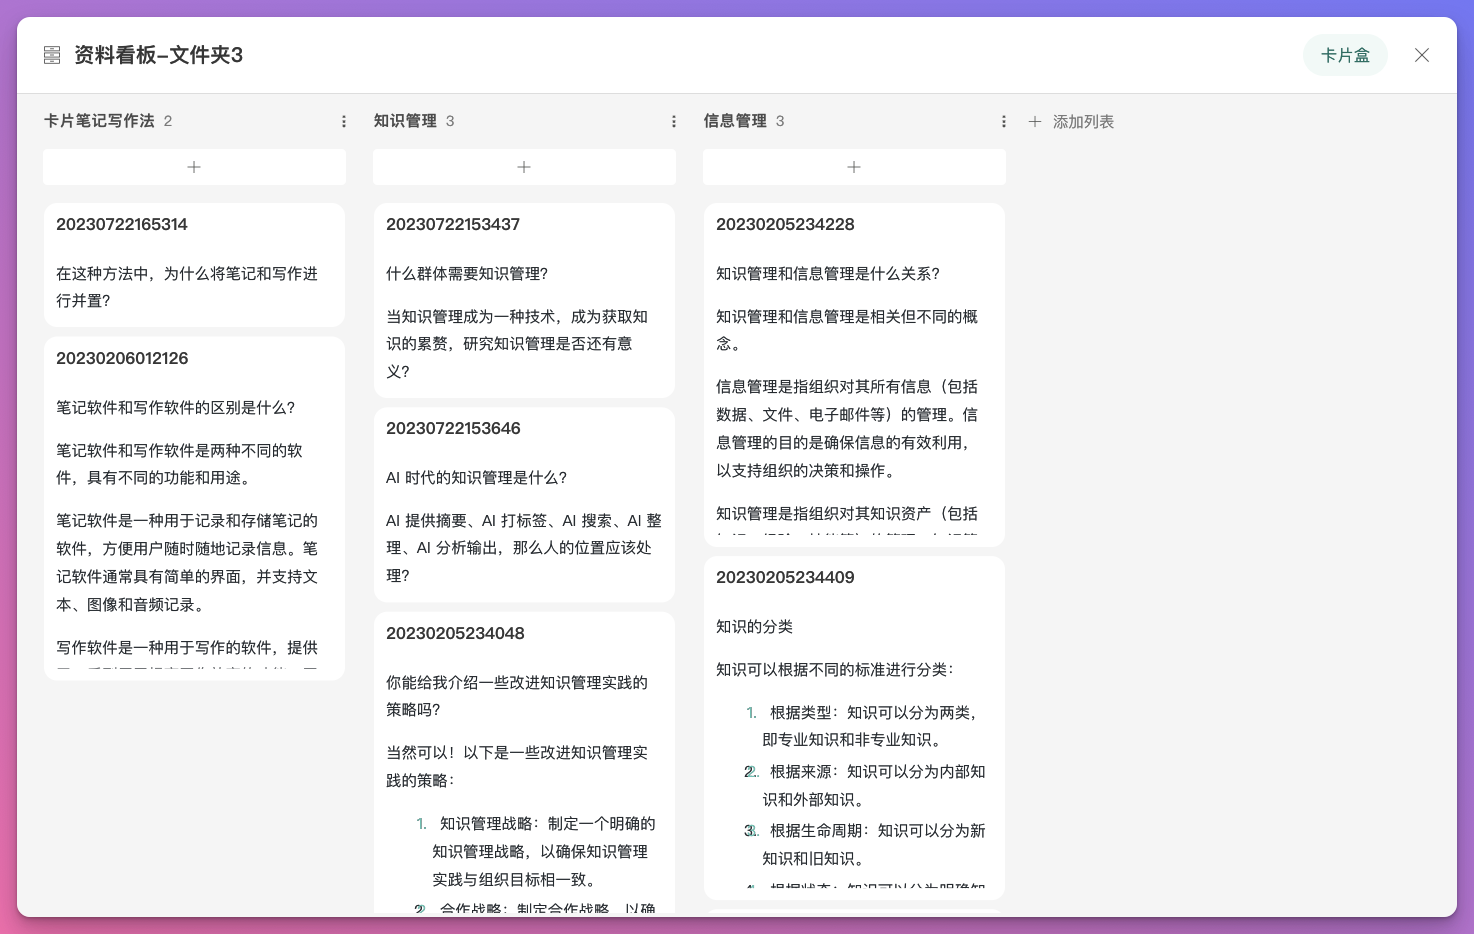Click paragraph starting 信息管理是指组织对其所有信息
Screen dimensions: 1474x934
[847, 428]
